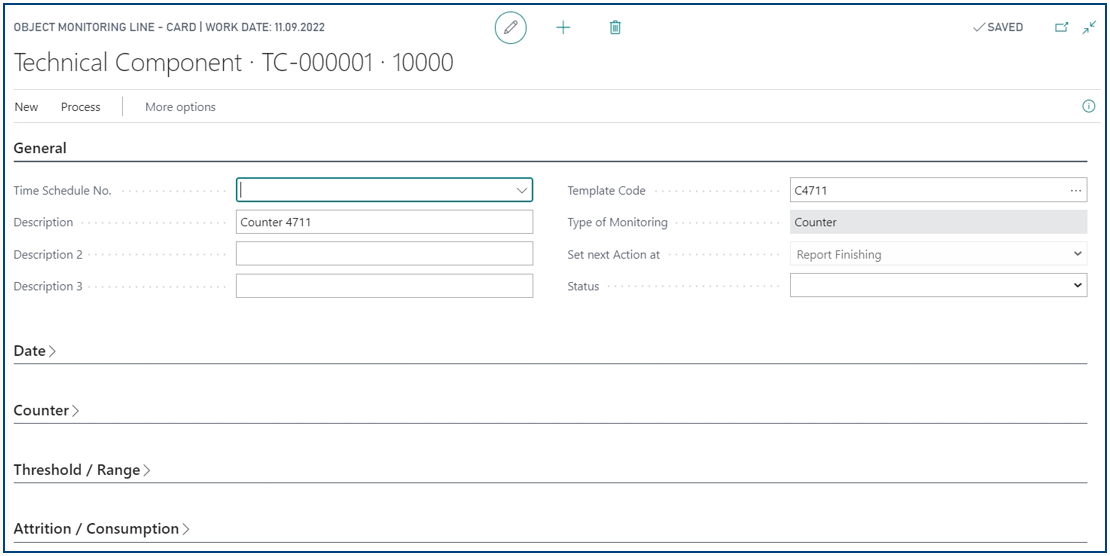Open the New menu
The image size is (1110, 556).
tap(27, 107)
